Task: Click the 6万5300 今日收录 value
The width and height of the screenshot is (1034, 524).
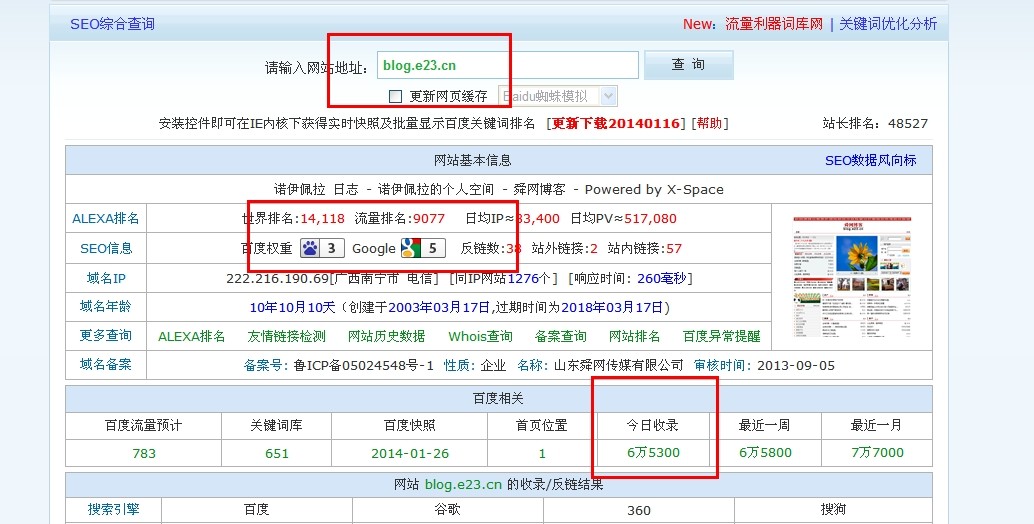Action: coord(653,453)
